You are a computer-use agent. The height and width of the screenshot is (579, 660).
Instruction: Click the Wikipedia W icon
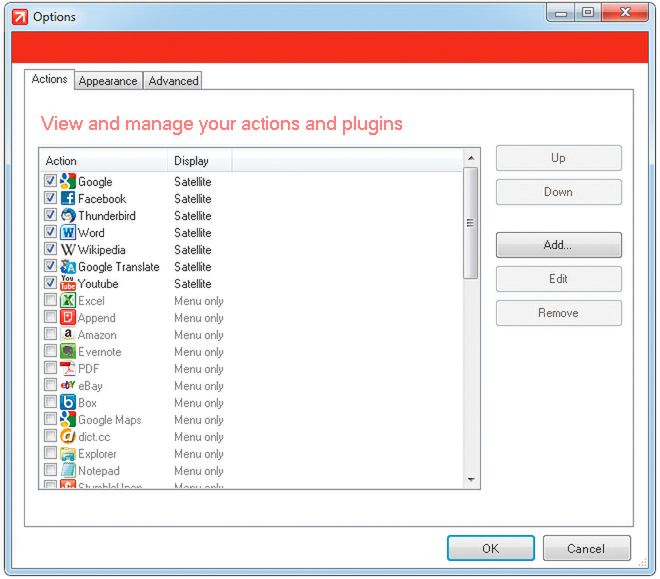click(x=68, y=250)
